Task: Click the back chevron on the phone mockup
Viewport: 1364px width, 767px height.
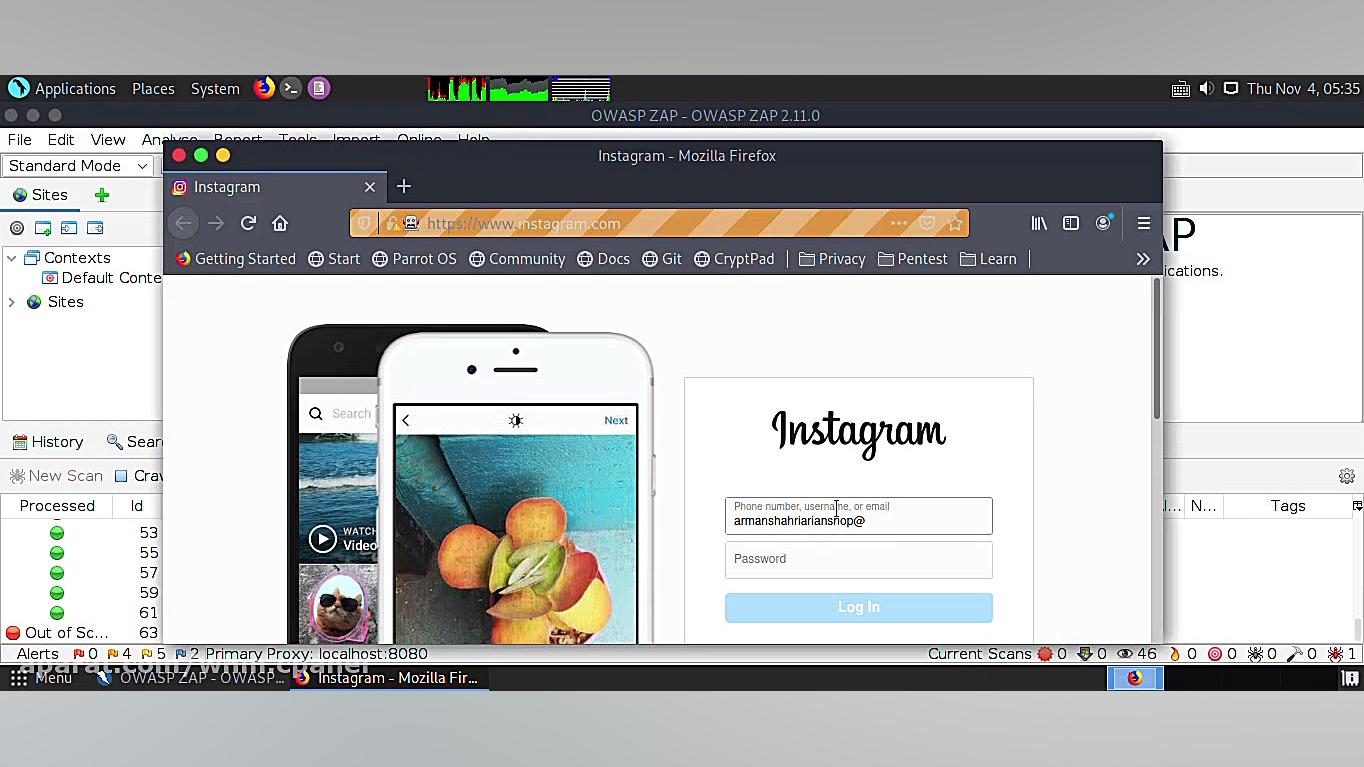Action: click(x=406, y=420)
